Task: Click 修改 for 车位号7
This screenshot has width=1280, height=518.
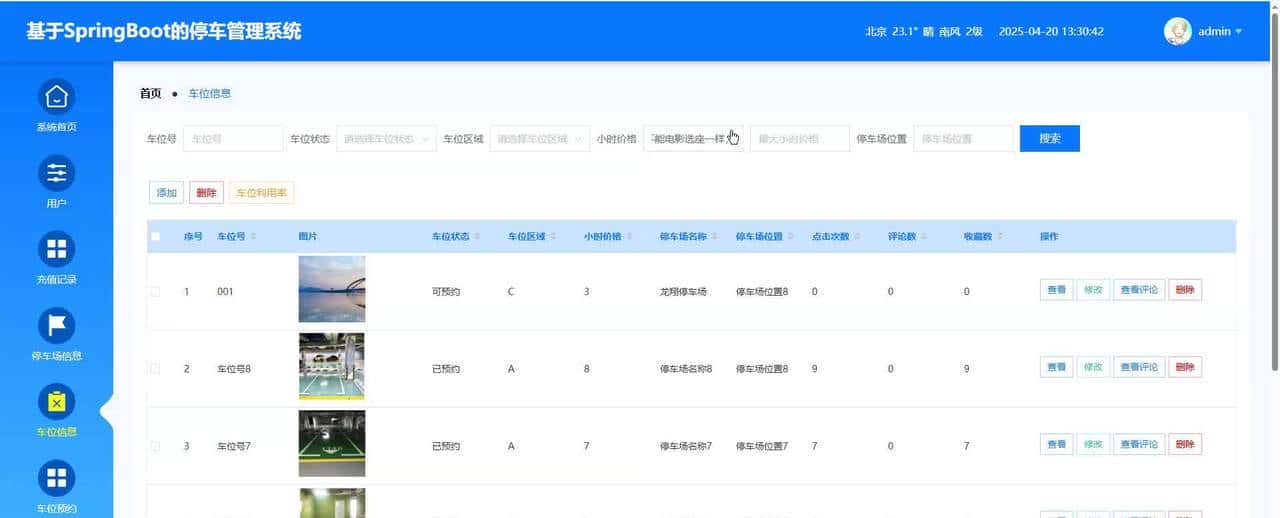Action: (1093, 444)
